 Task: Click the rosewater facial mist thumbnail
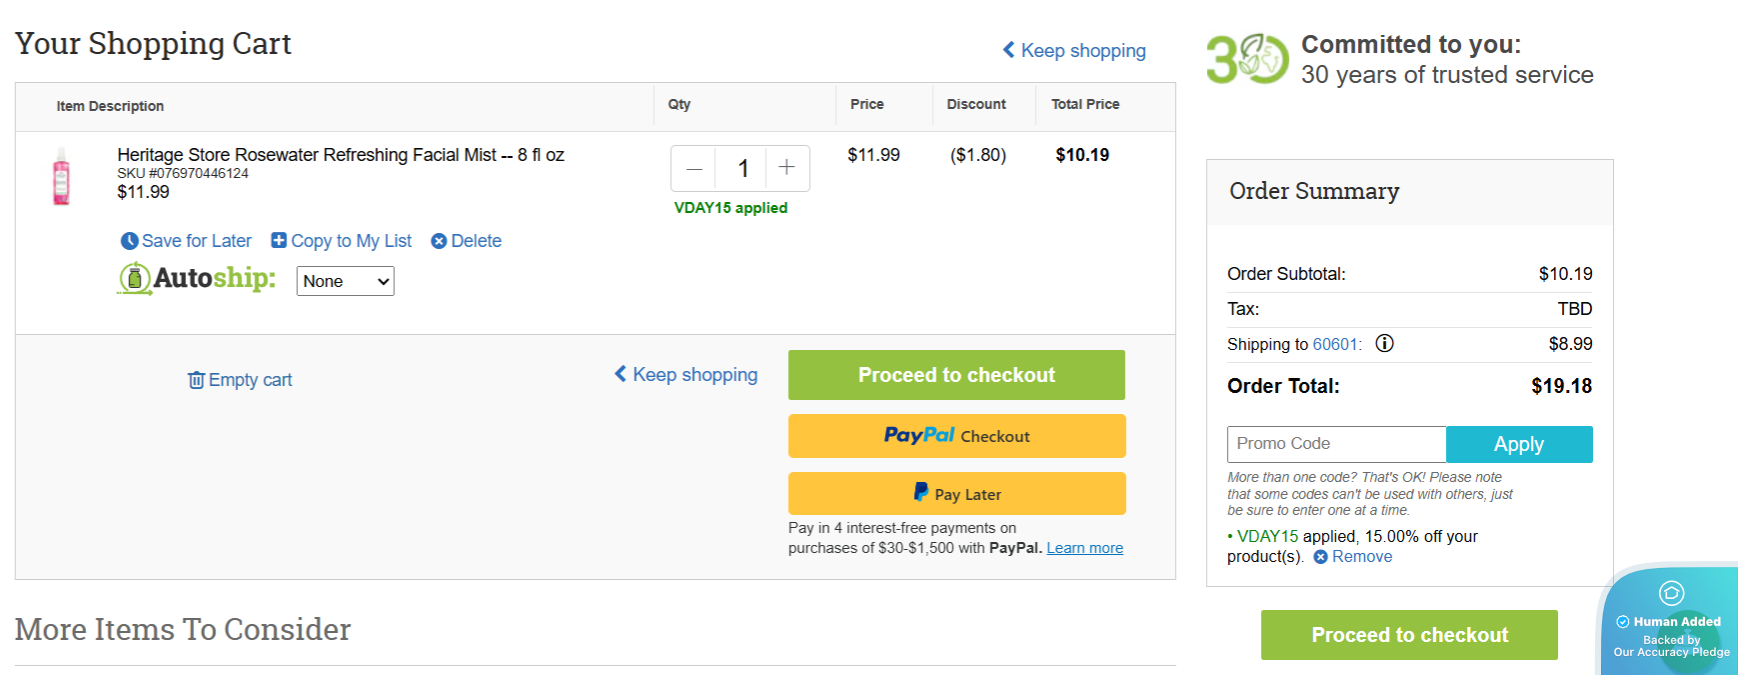[x=61, y=177]
